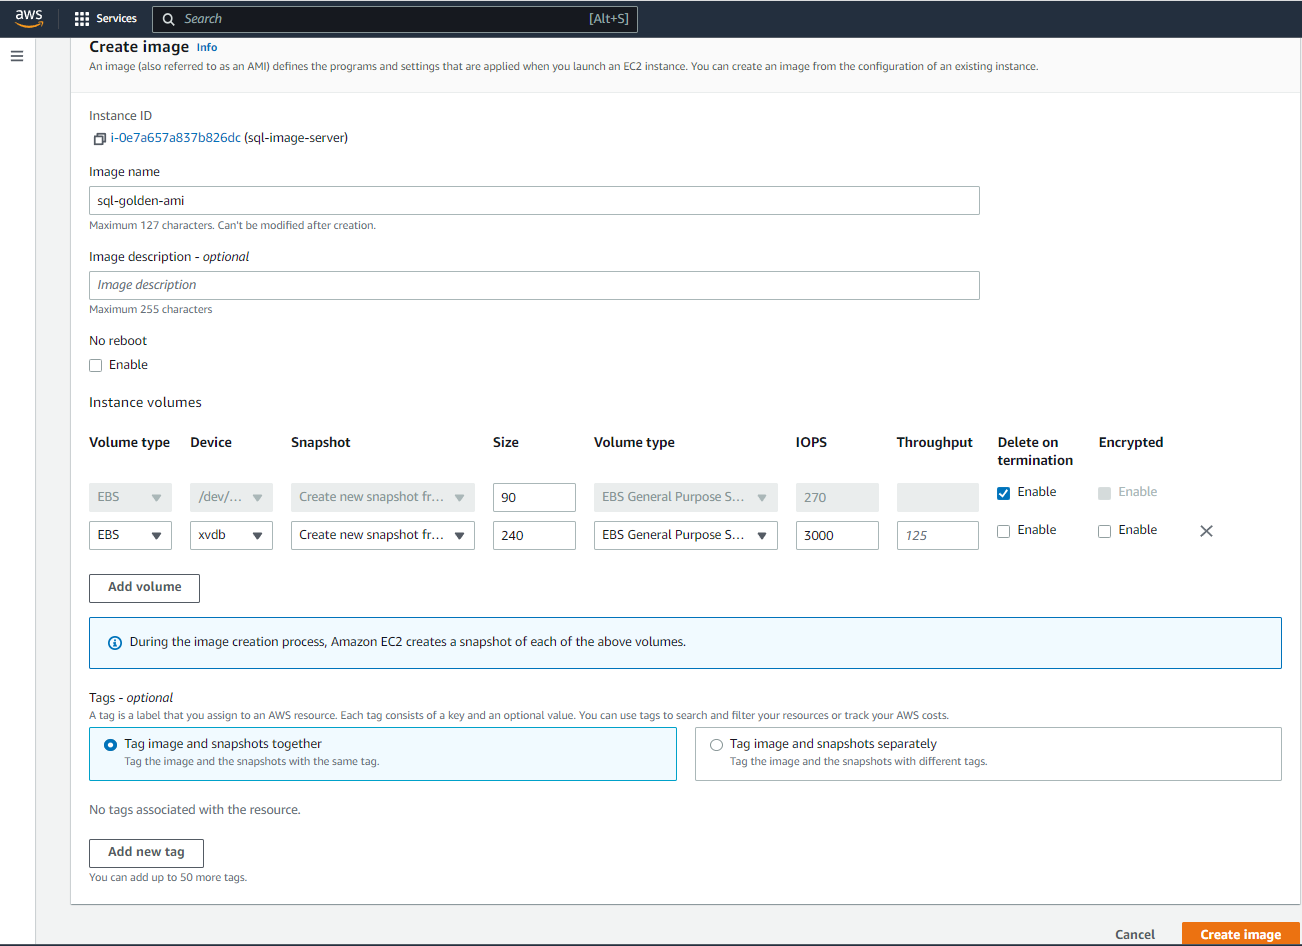Click the Image description field
The width and height of the screenshot is (1302, 946).
click(534, 285)
